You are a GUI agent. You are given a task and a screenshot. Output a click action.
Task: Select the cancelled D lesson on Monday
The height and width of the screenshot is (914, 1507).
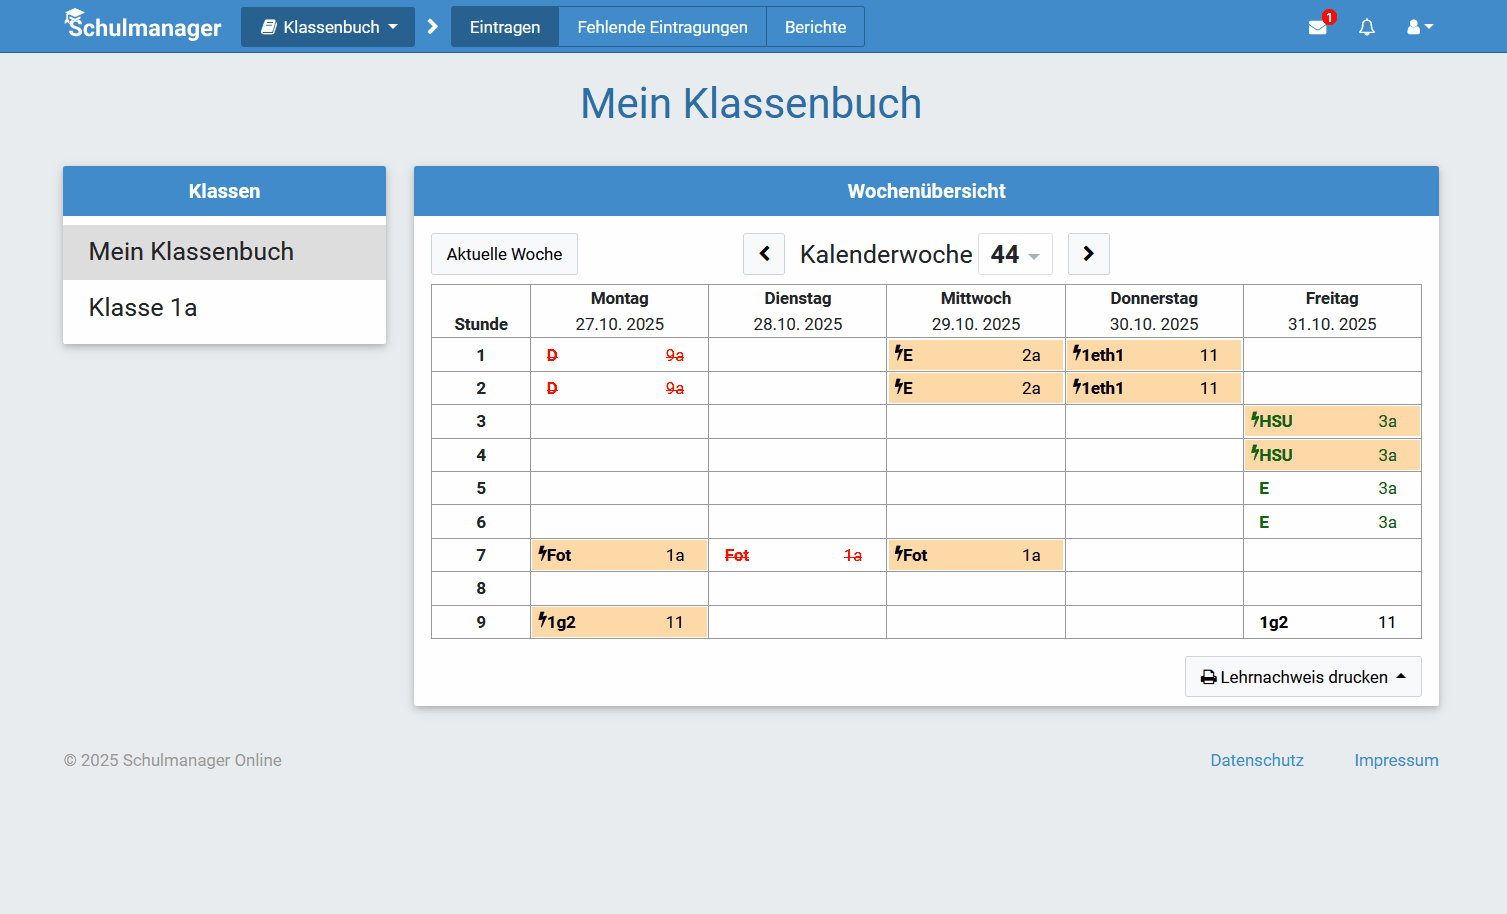pos(619,354)
